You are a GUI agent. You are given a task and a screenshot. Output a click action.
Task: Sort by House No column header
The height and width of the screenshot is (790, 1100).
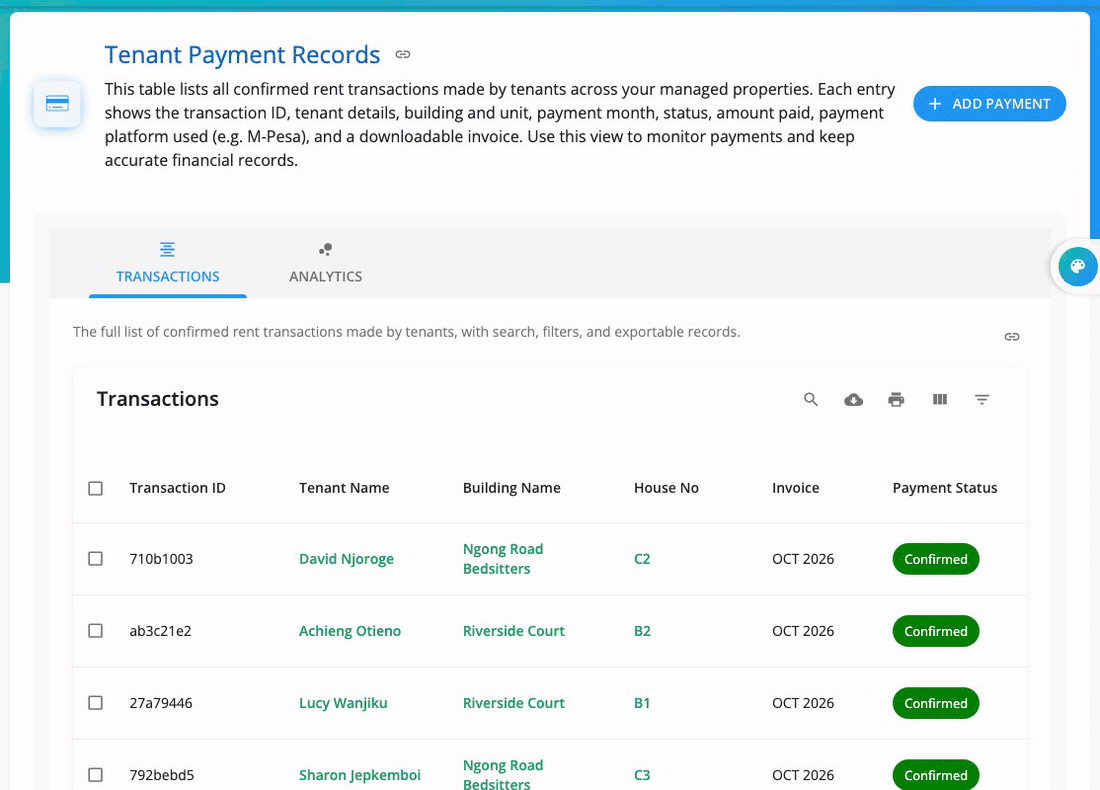point(666,488)
